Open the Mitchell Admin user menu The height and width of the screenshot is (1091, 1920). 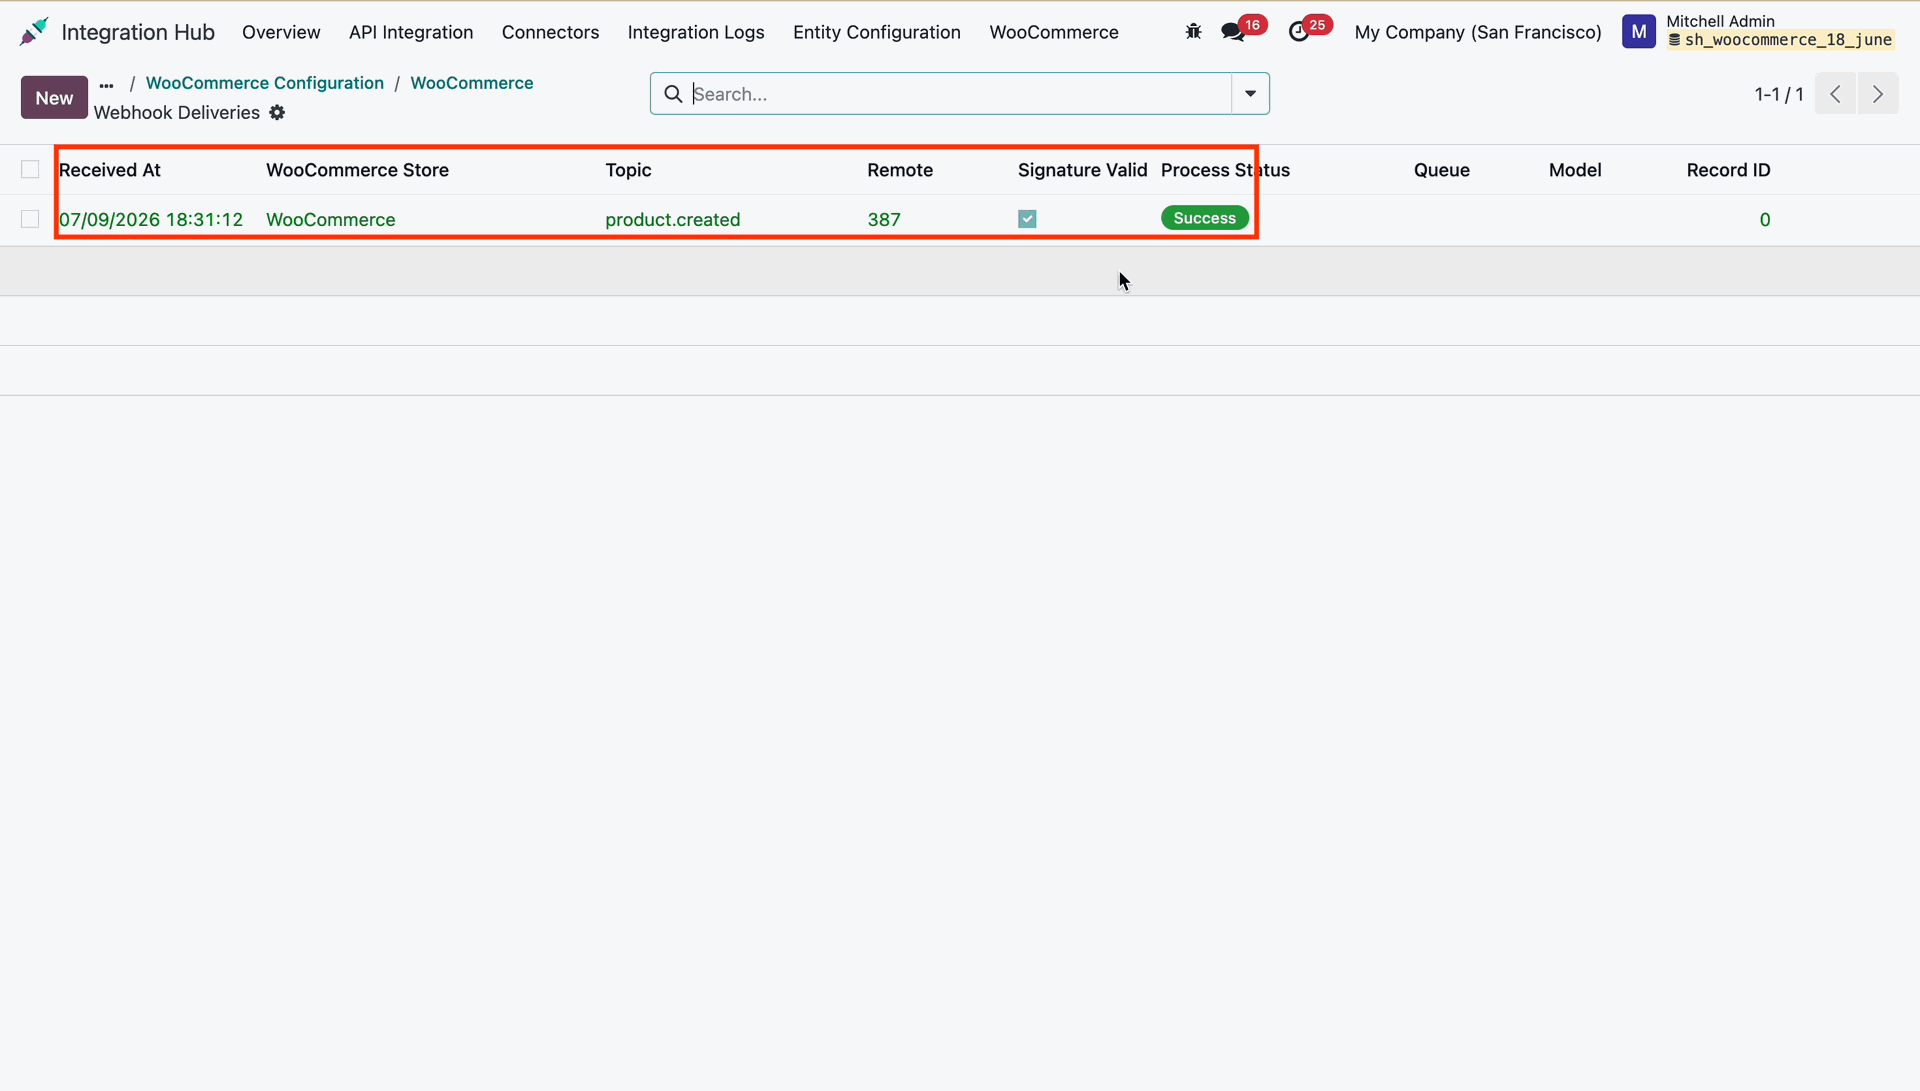point(1758,31)
